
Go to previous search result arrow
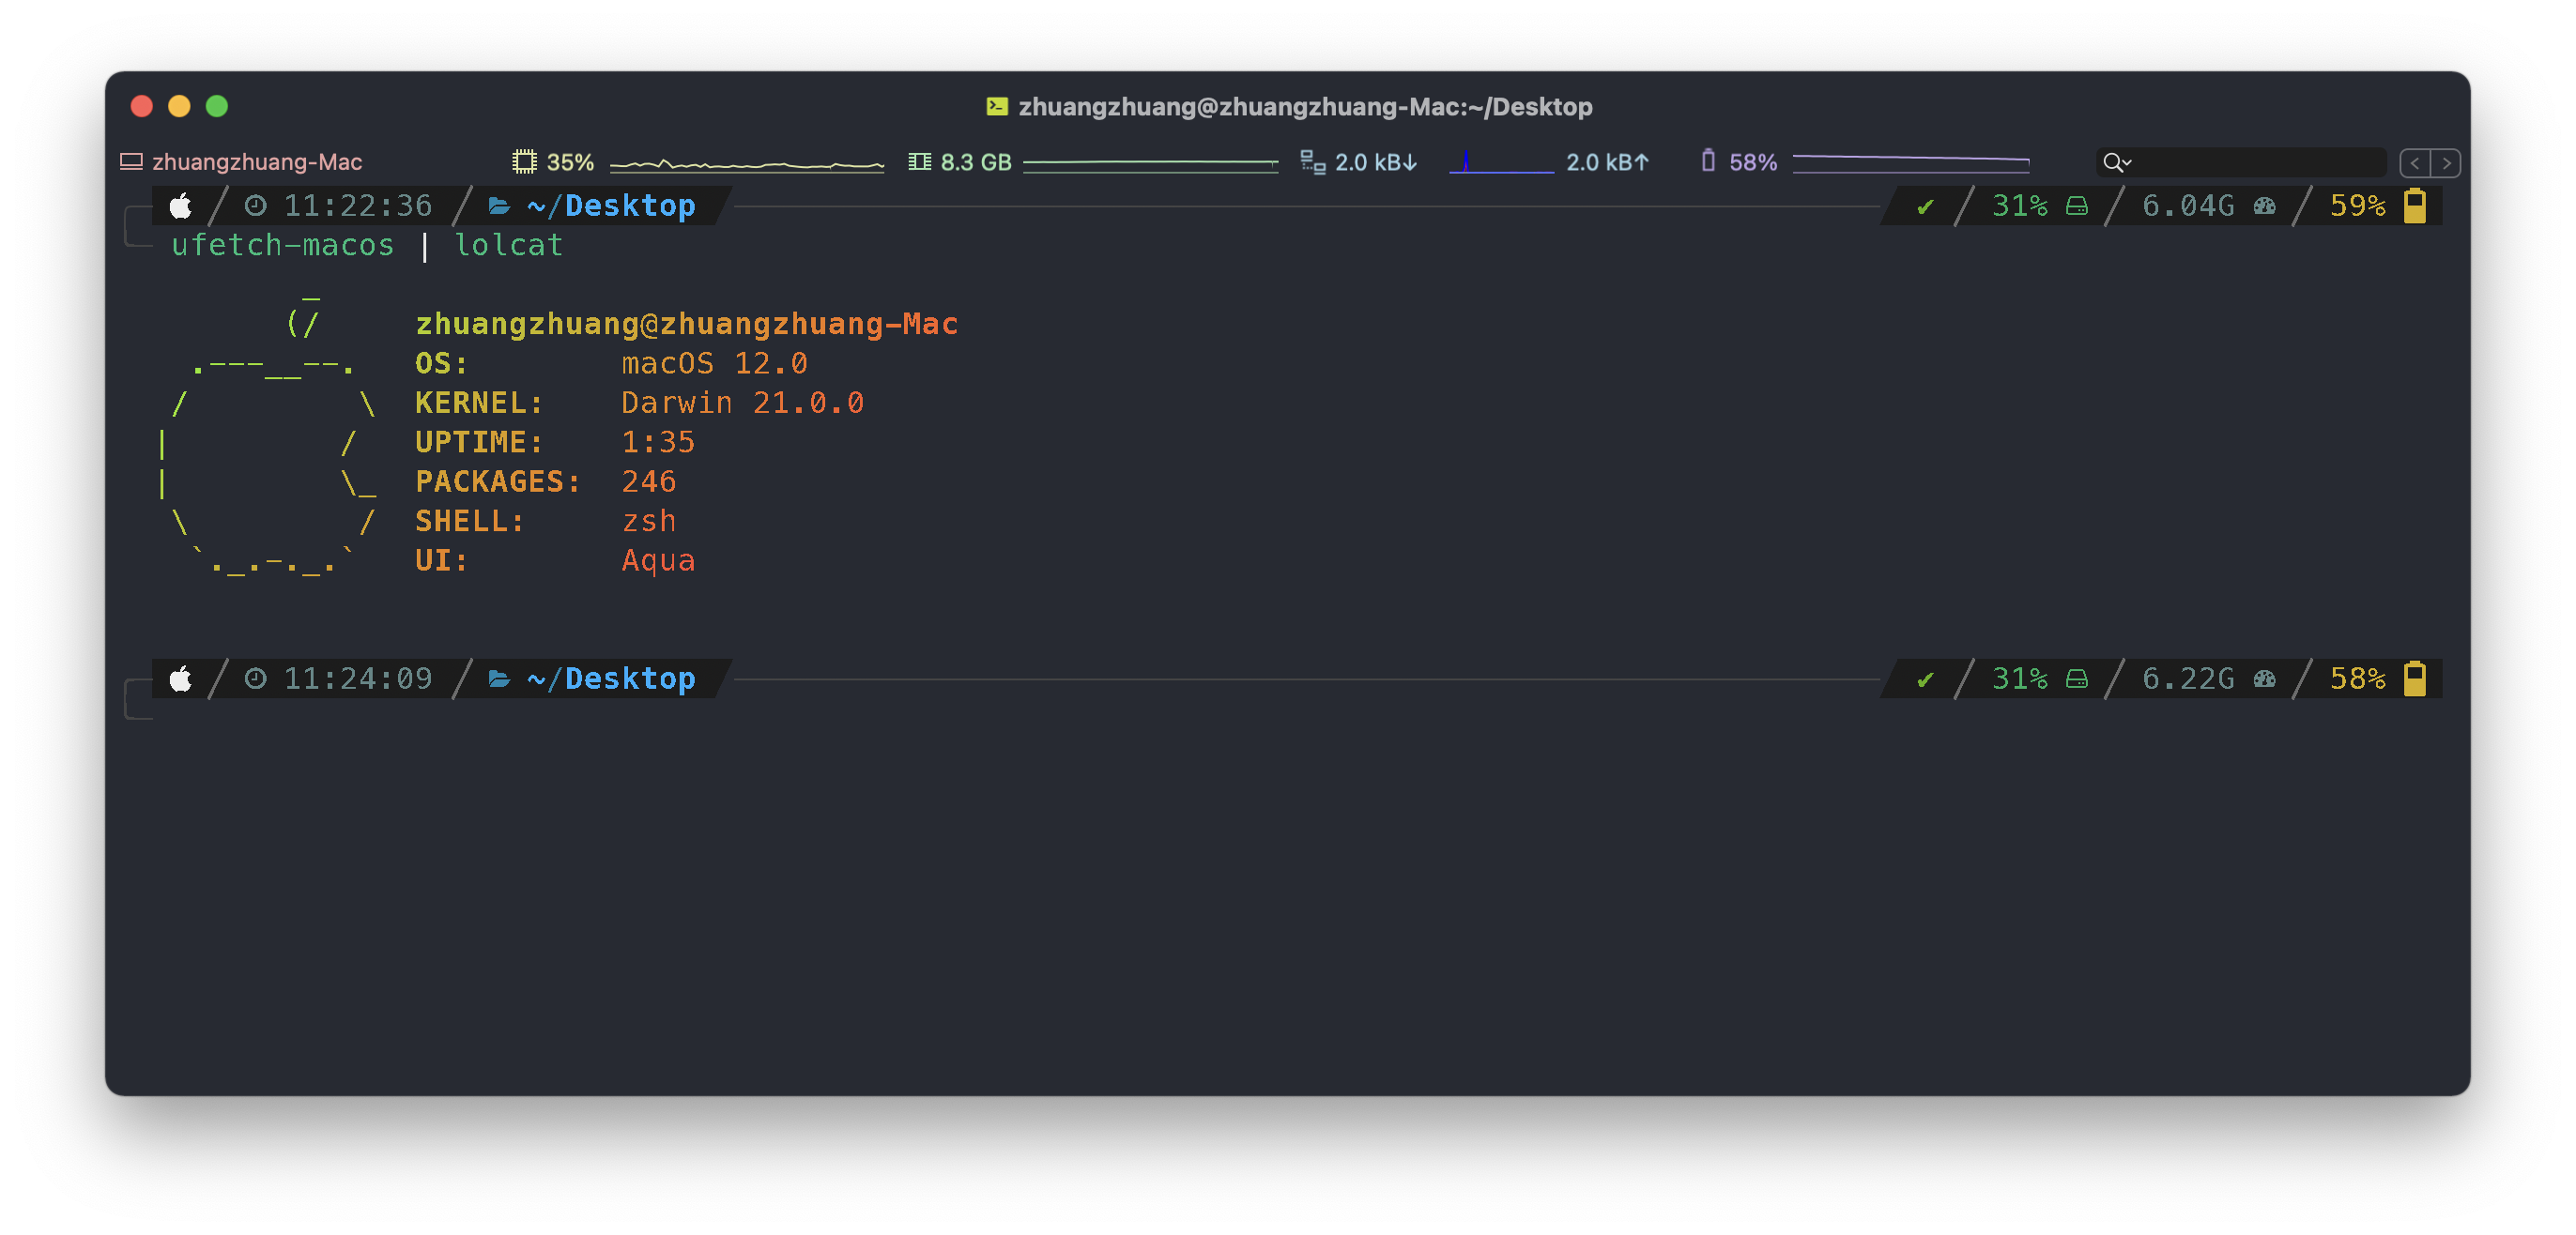(2415, 163)
